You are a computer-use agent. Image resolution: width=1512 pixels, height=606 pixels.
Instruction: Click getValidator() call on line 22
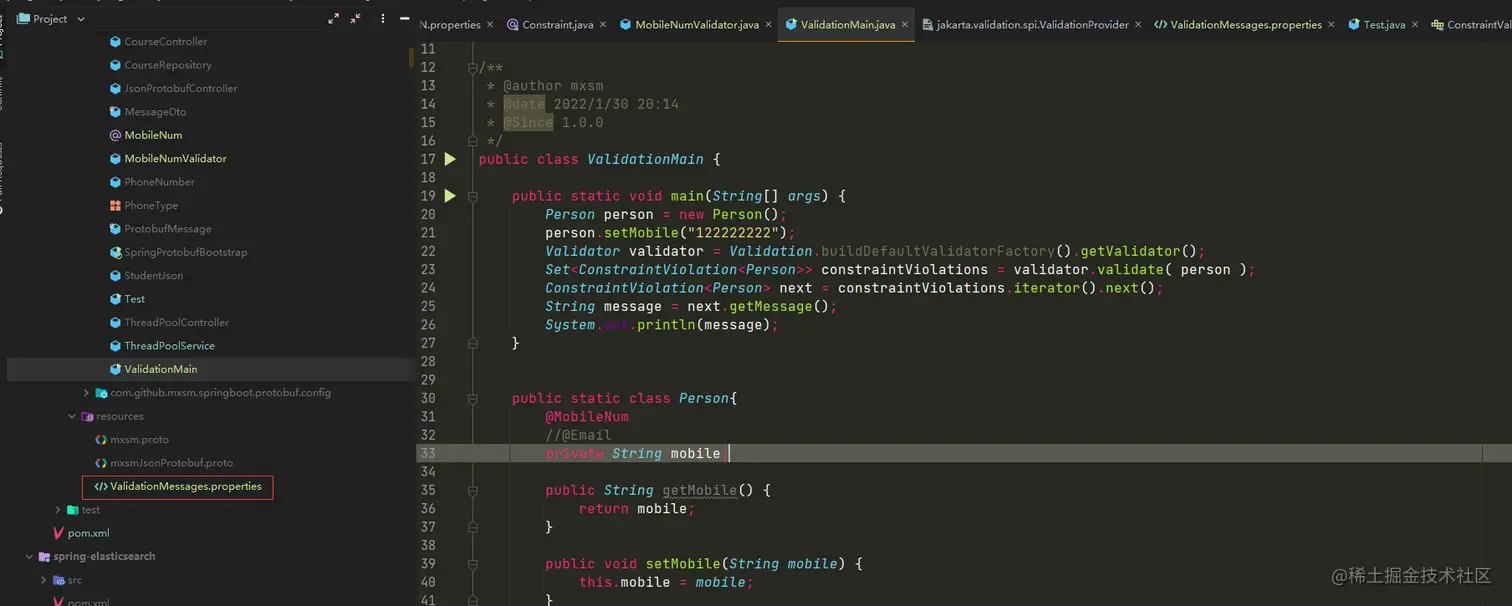pyautogui.click(x=1138, y=251)
